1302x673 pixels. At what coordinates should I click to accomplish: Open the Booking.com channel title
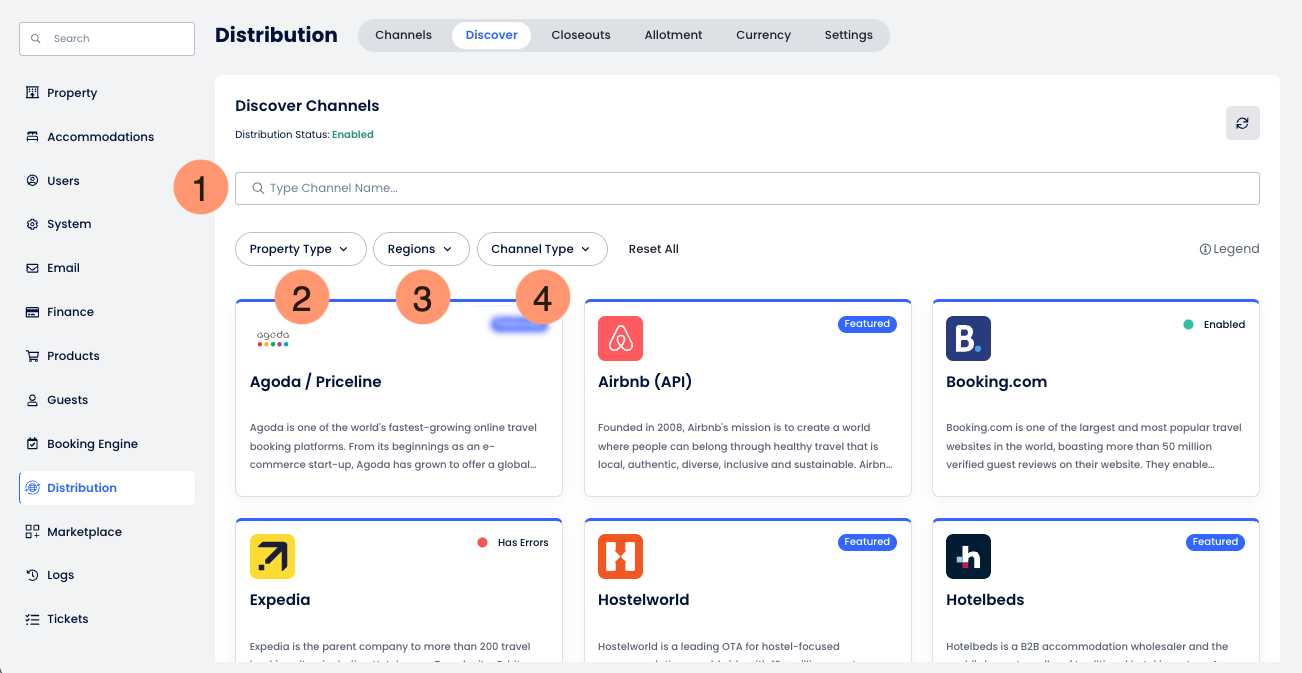coord(996,382)
